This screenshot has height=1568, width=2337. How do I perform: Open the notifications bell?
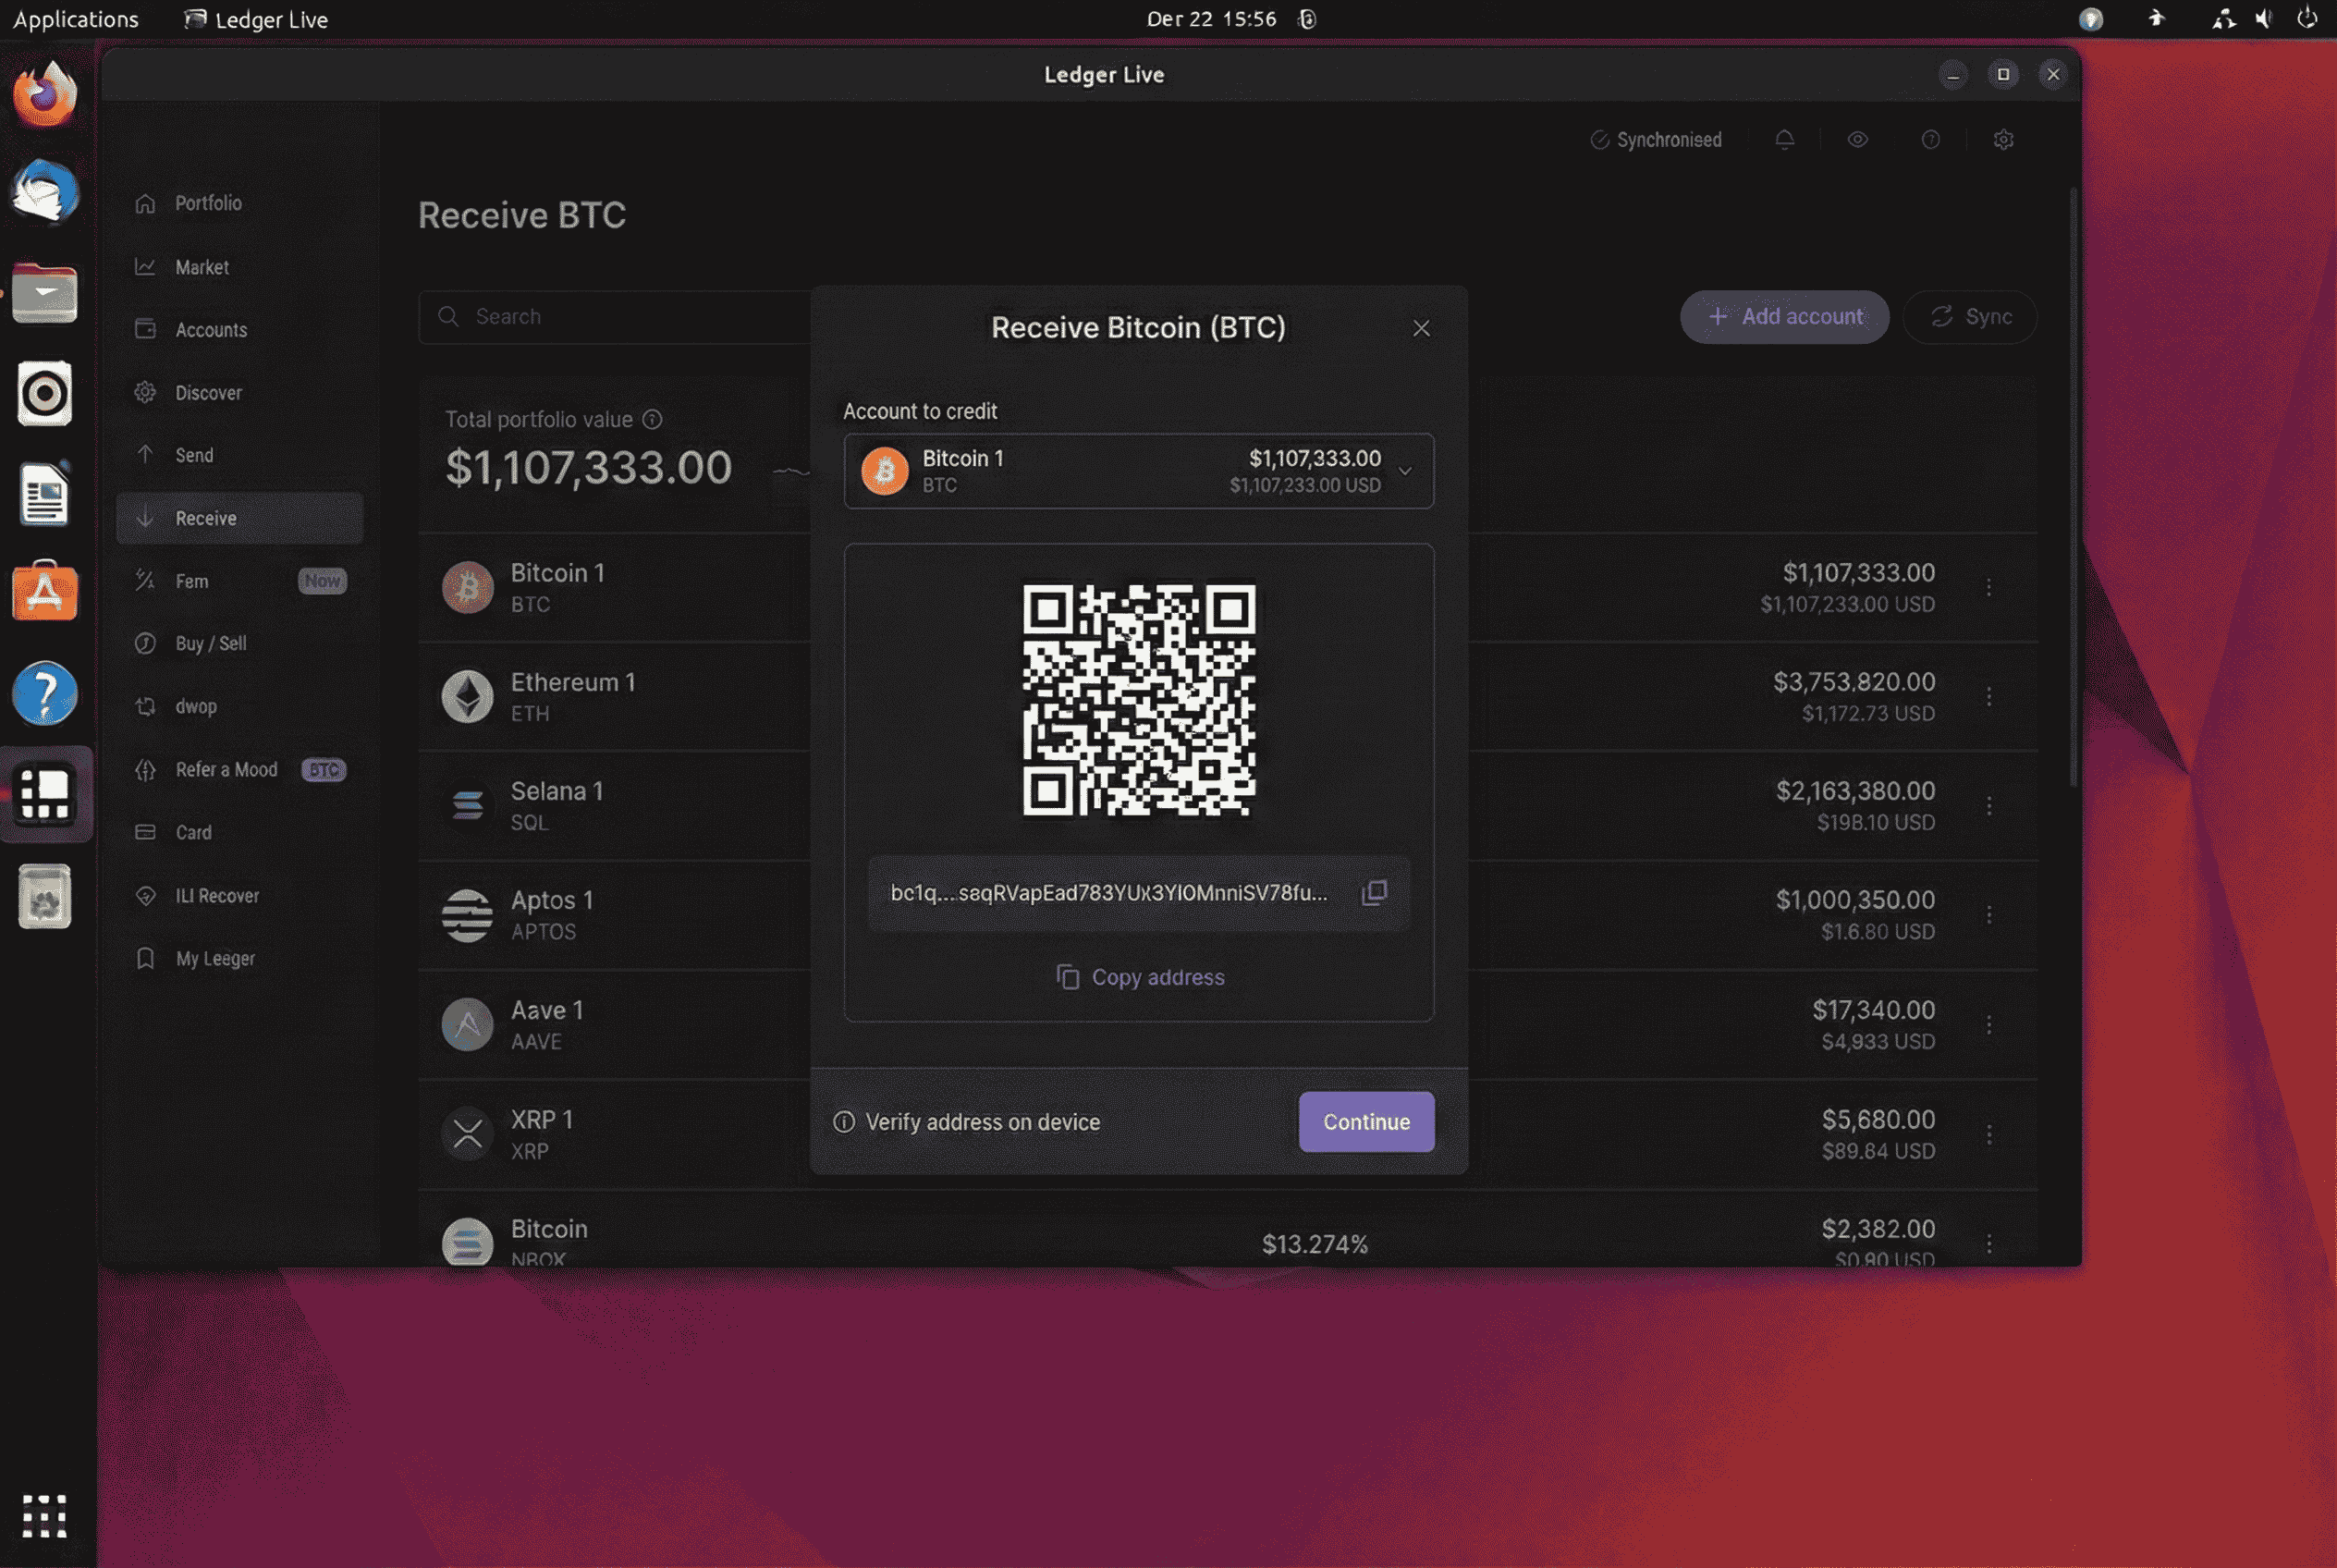(1784, 140)
